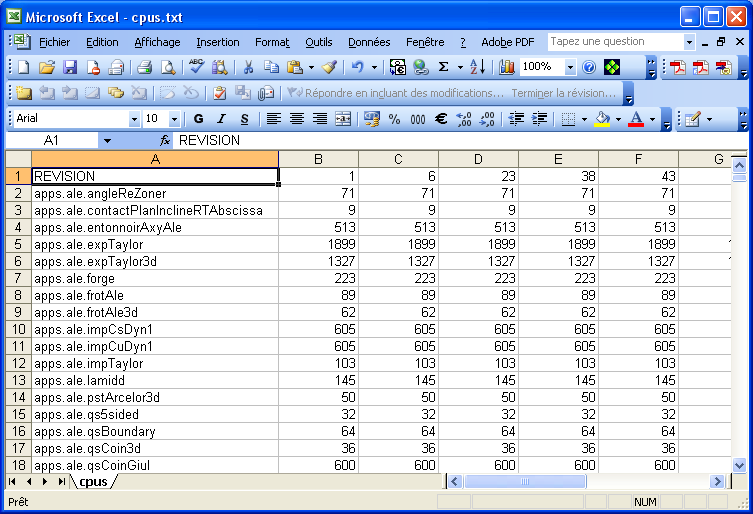Open the Fichier menu

(54, 42)
